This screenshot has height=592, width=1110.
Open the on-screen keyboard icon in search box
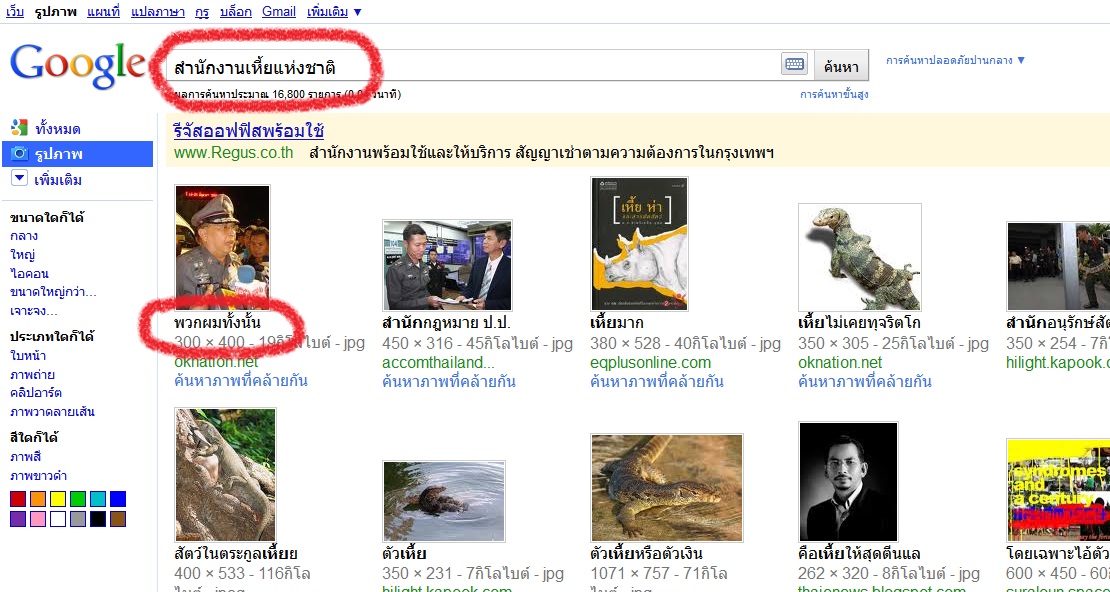794,64
